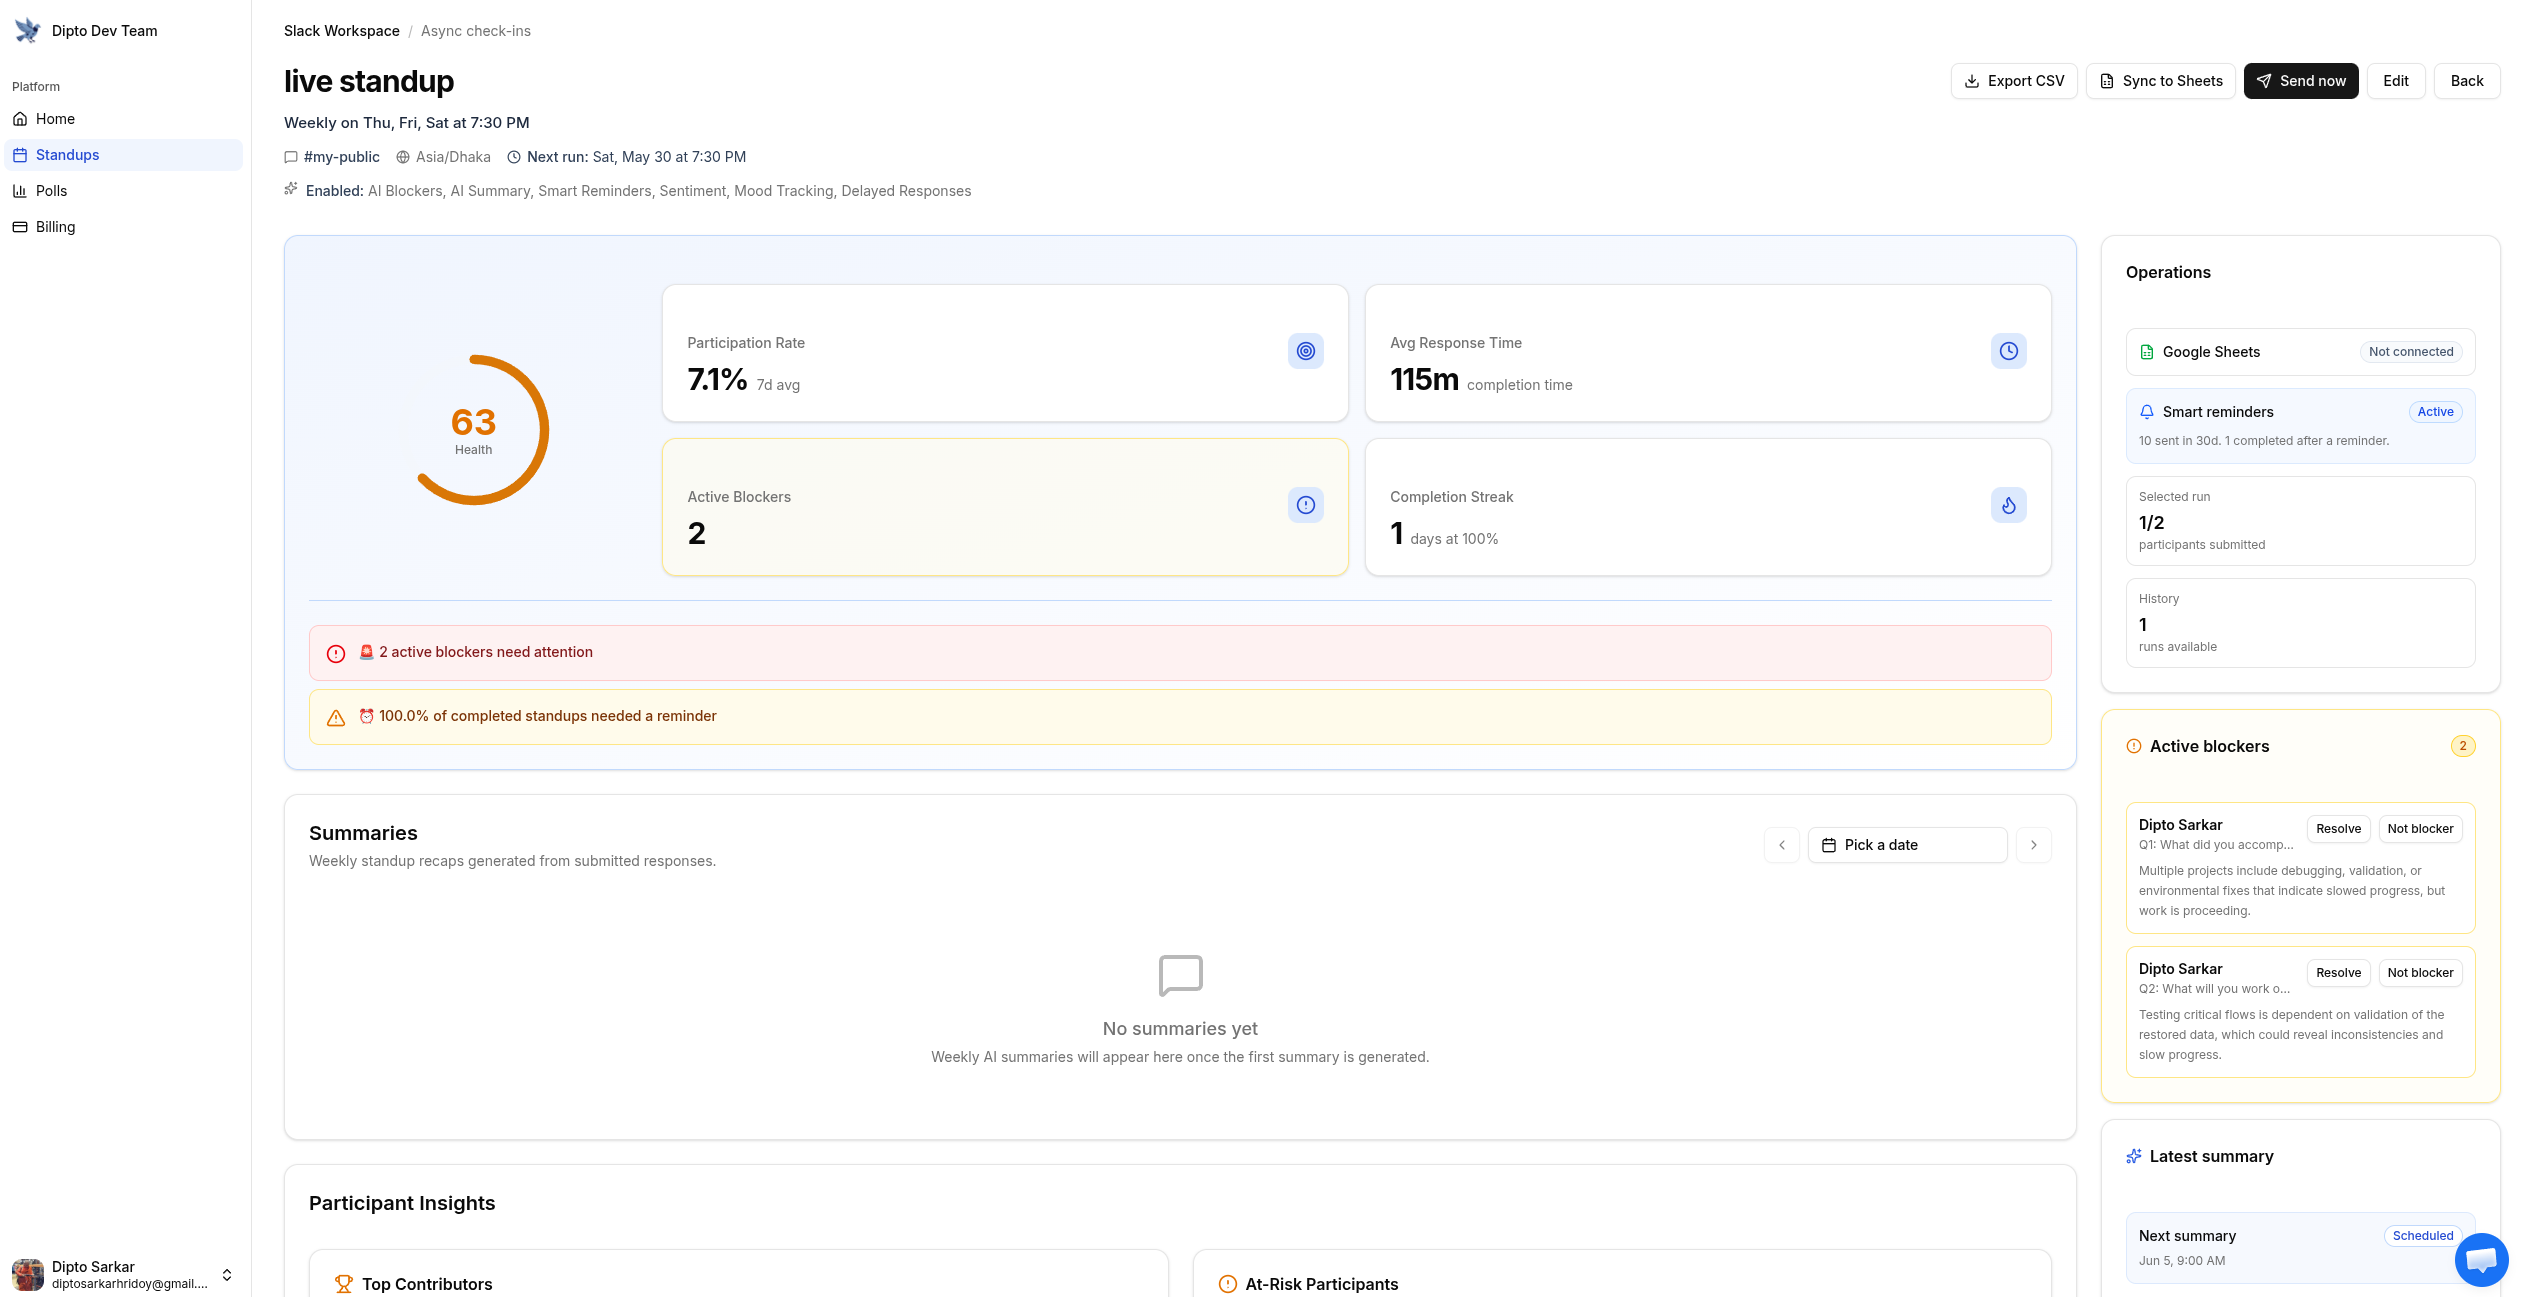Click the Smart reminders bell icon
This screenshot has height=1297, width=2530.
2147,412
